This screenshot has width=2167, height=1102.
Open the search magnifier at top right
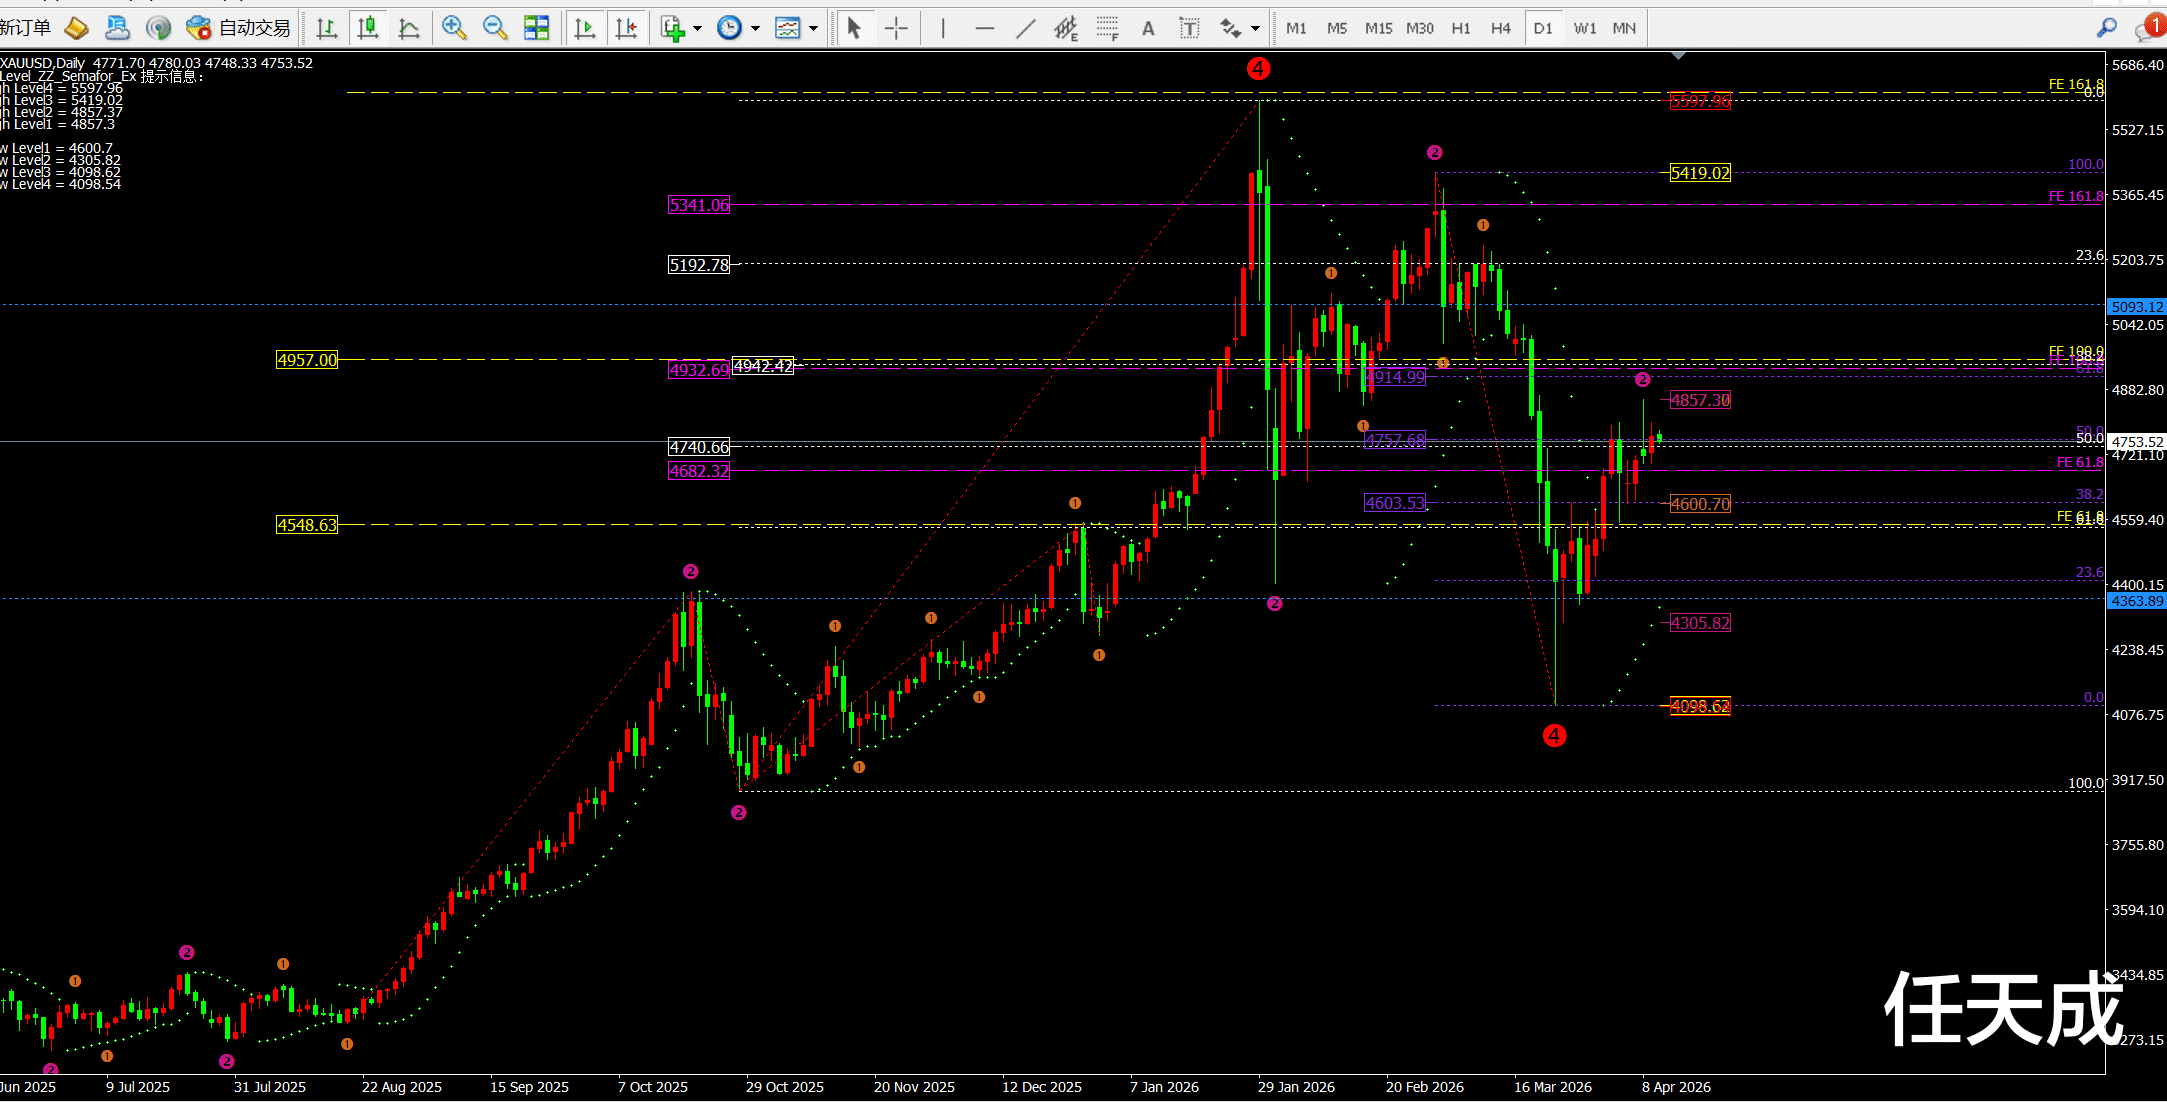[x=2106, y=28]
